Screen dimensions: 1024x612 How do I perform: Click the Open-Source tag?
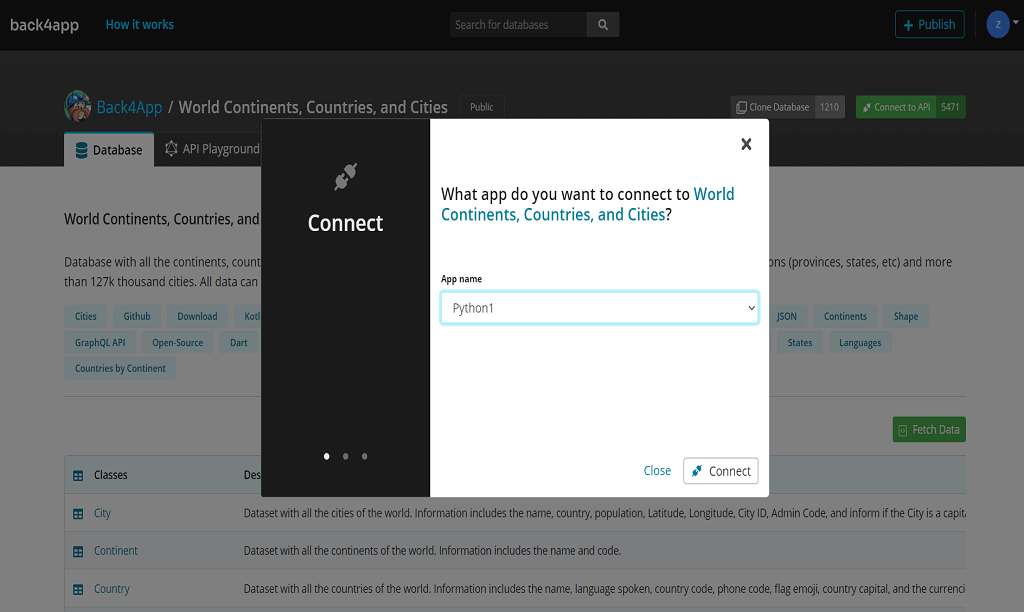pyautogui.click(x=178, y=342)
